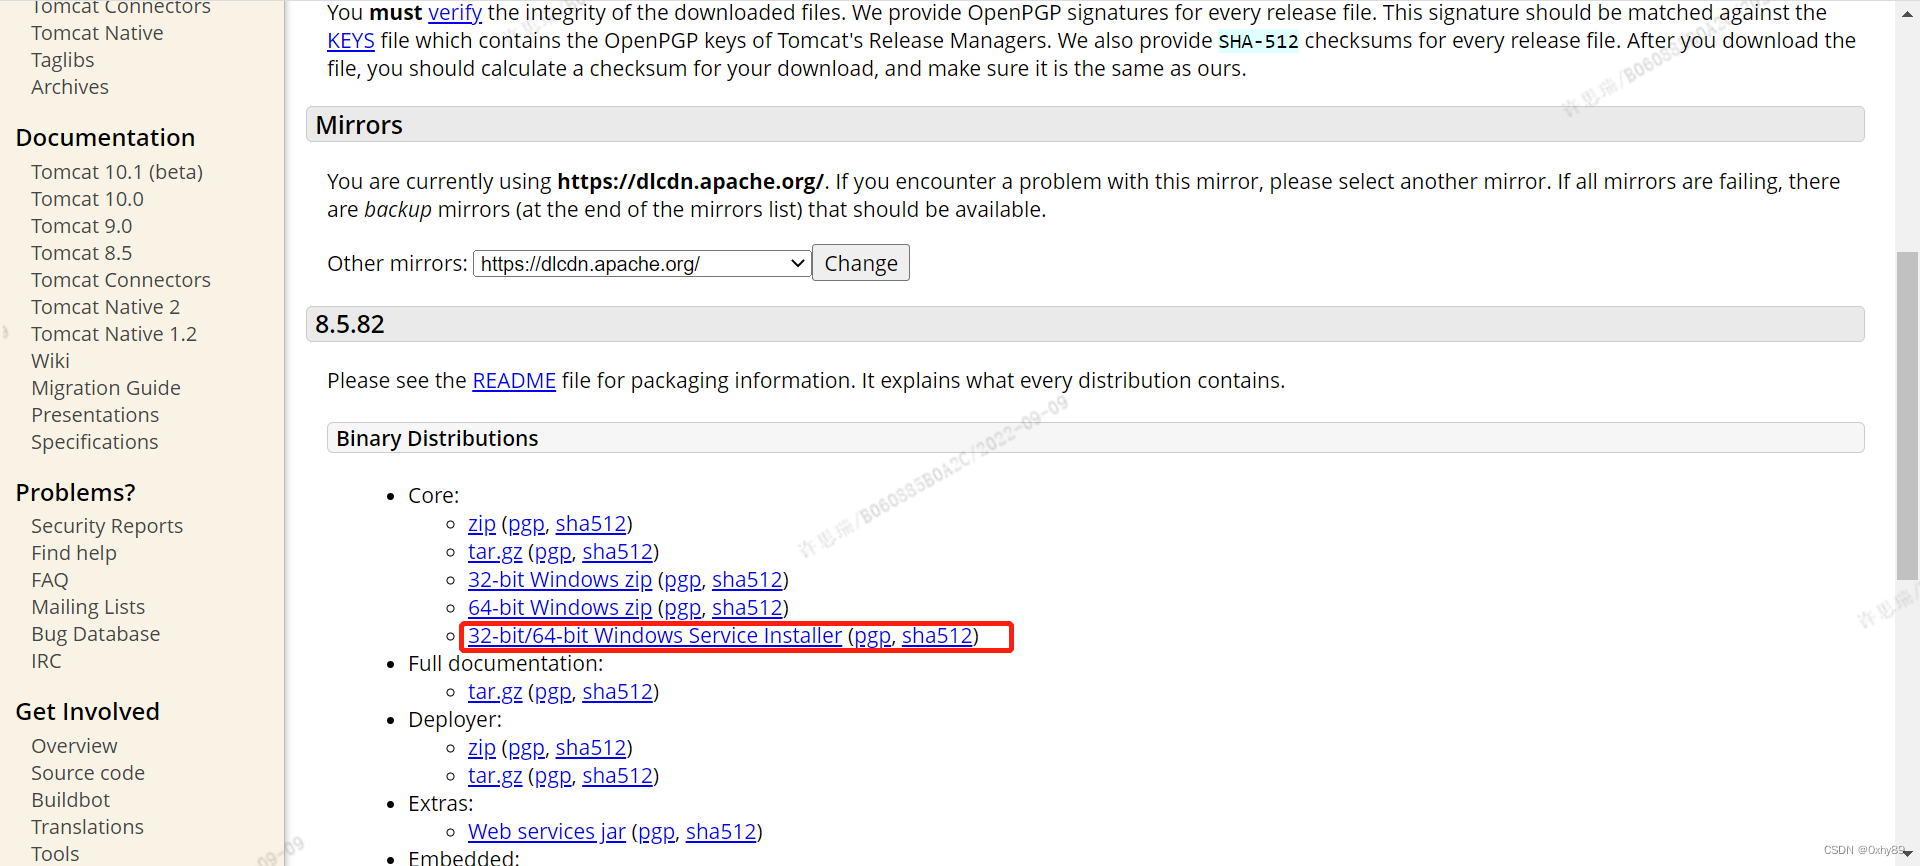Open pgp link for 64-bit Windows zip
The image size is (1920, 866).
(x=683, y=608)
